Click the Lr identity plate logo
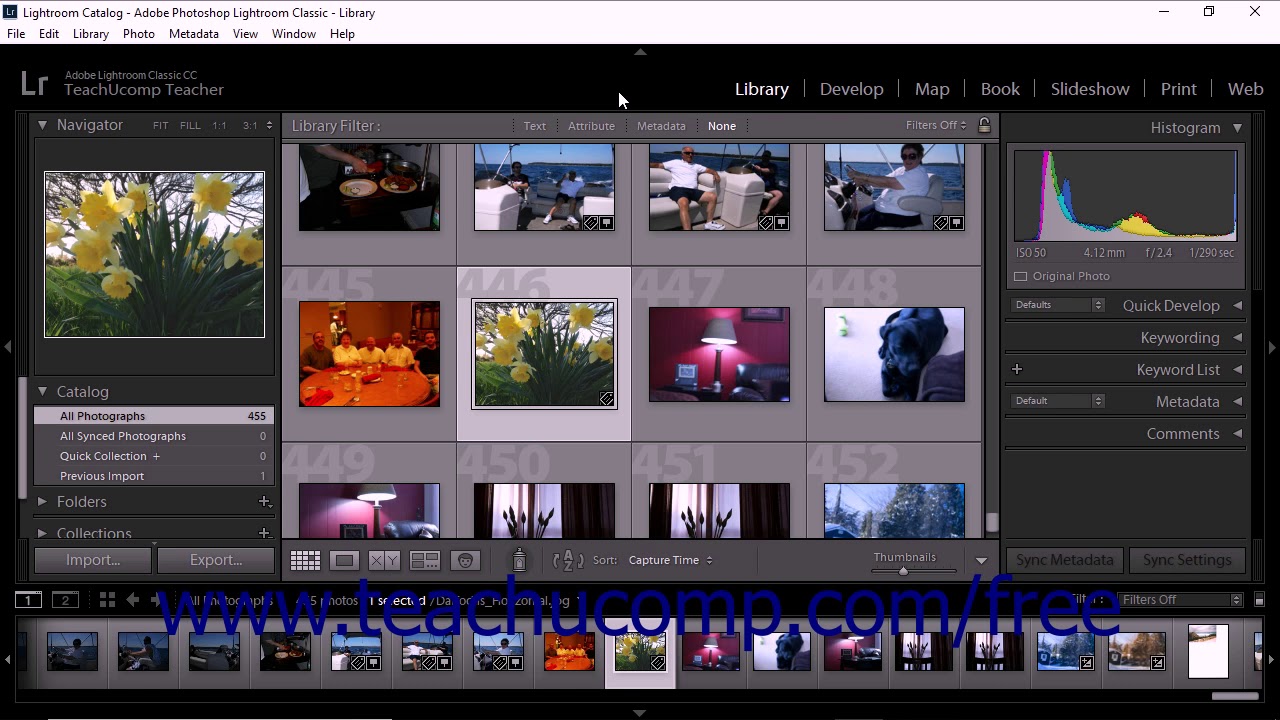 pyautogui.click(x=34, y=83)
